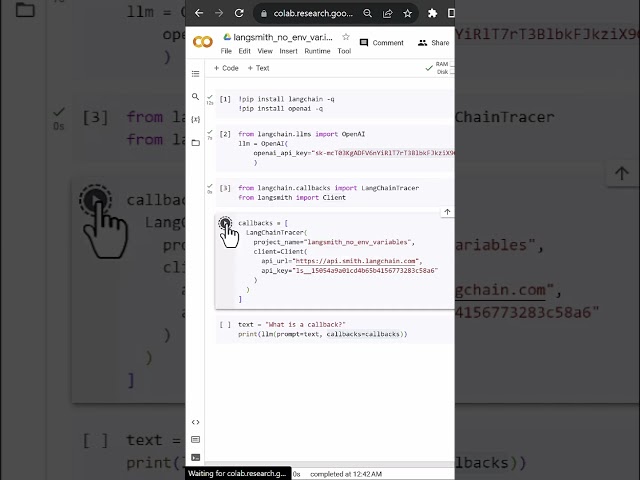The width and height of the screenshot is (640, 480).
Task: Click the https://api.smith.langchain.com link
Action: tap(356, 261)
